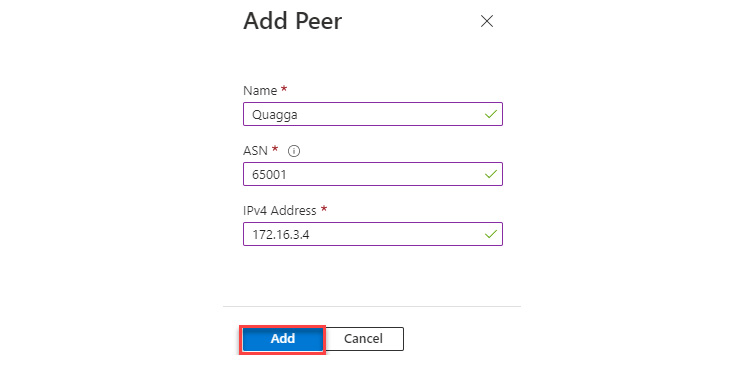The width and height of the screenshot is (744, 376).
Task: Focus the IPv4 Address input field
Action: [372, 234]
